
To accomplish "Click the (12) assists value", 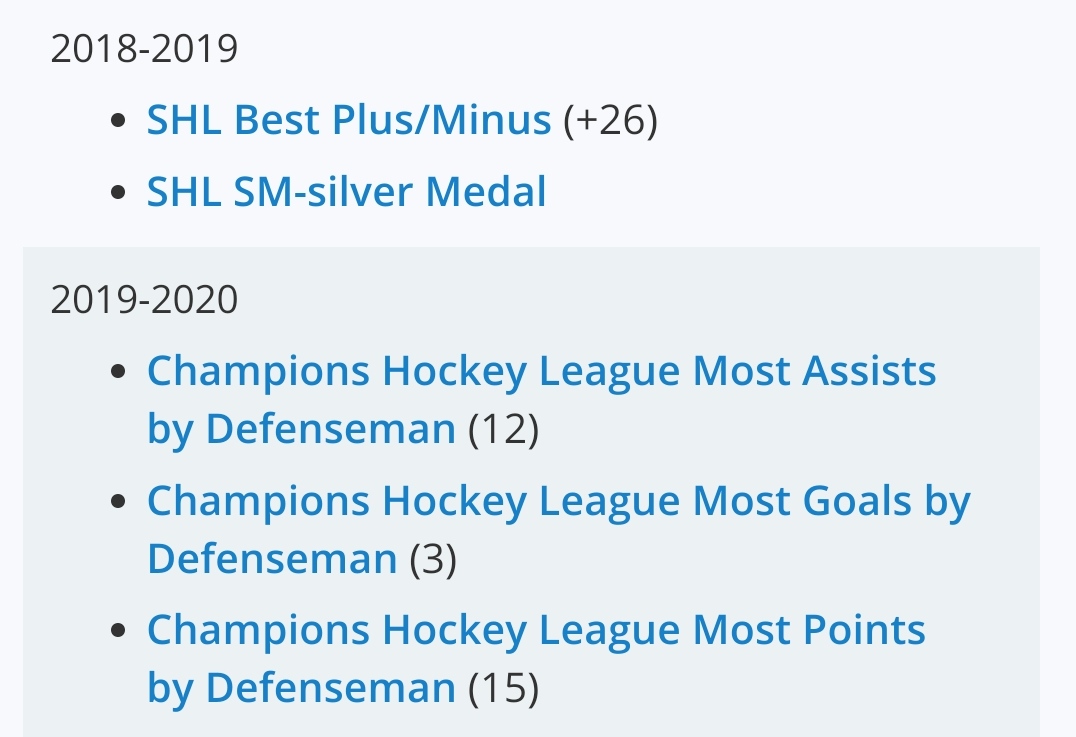I will 503,429.
